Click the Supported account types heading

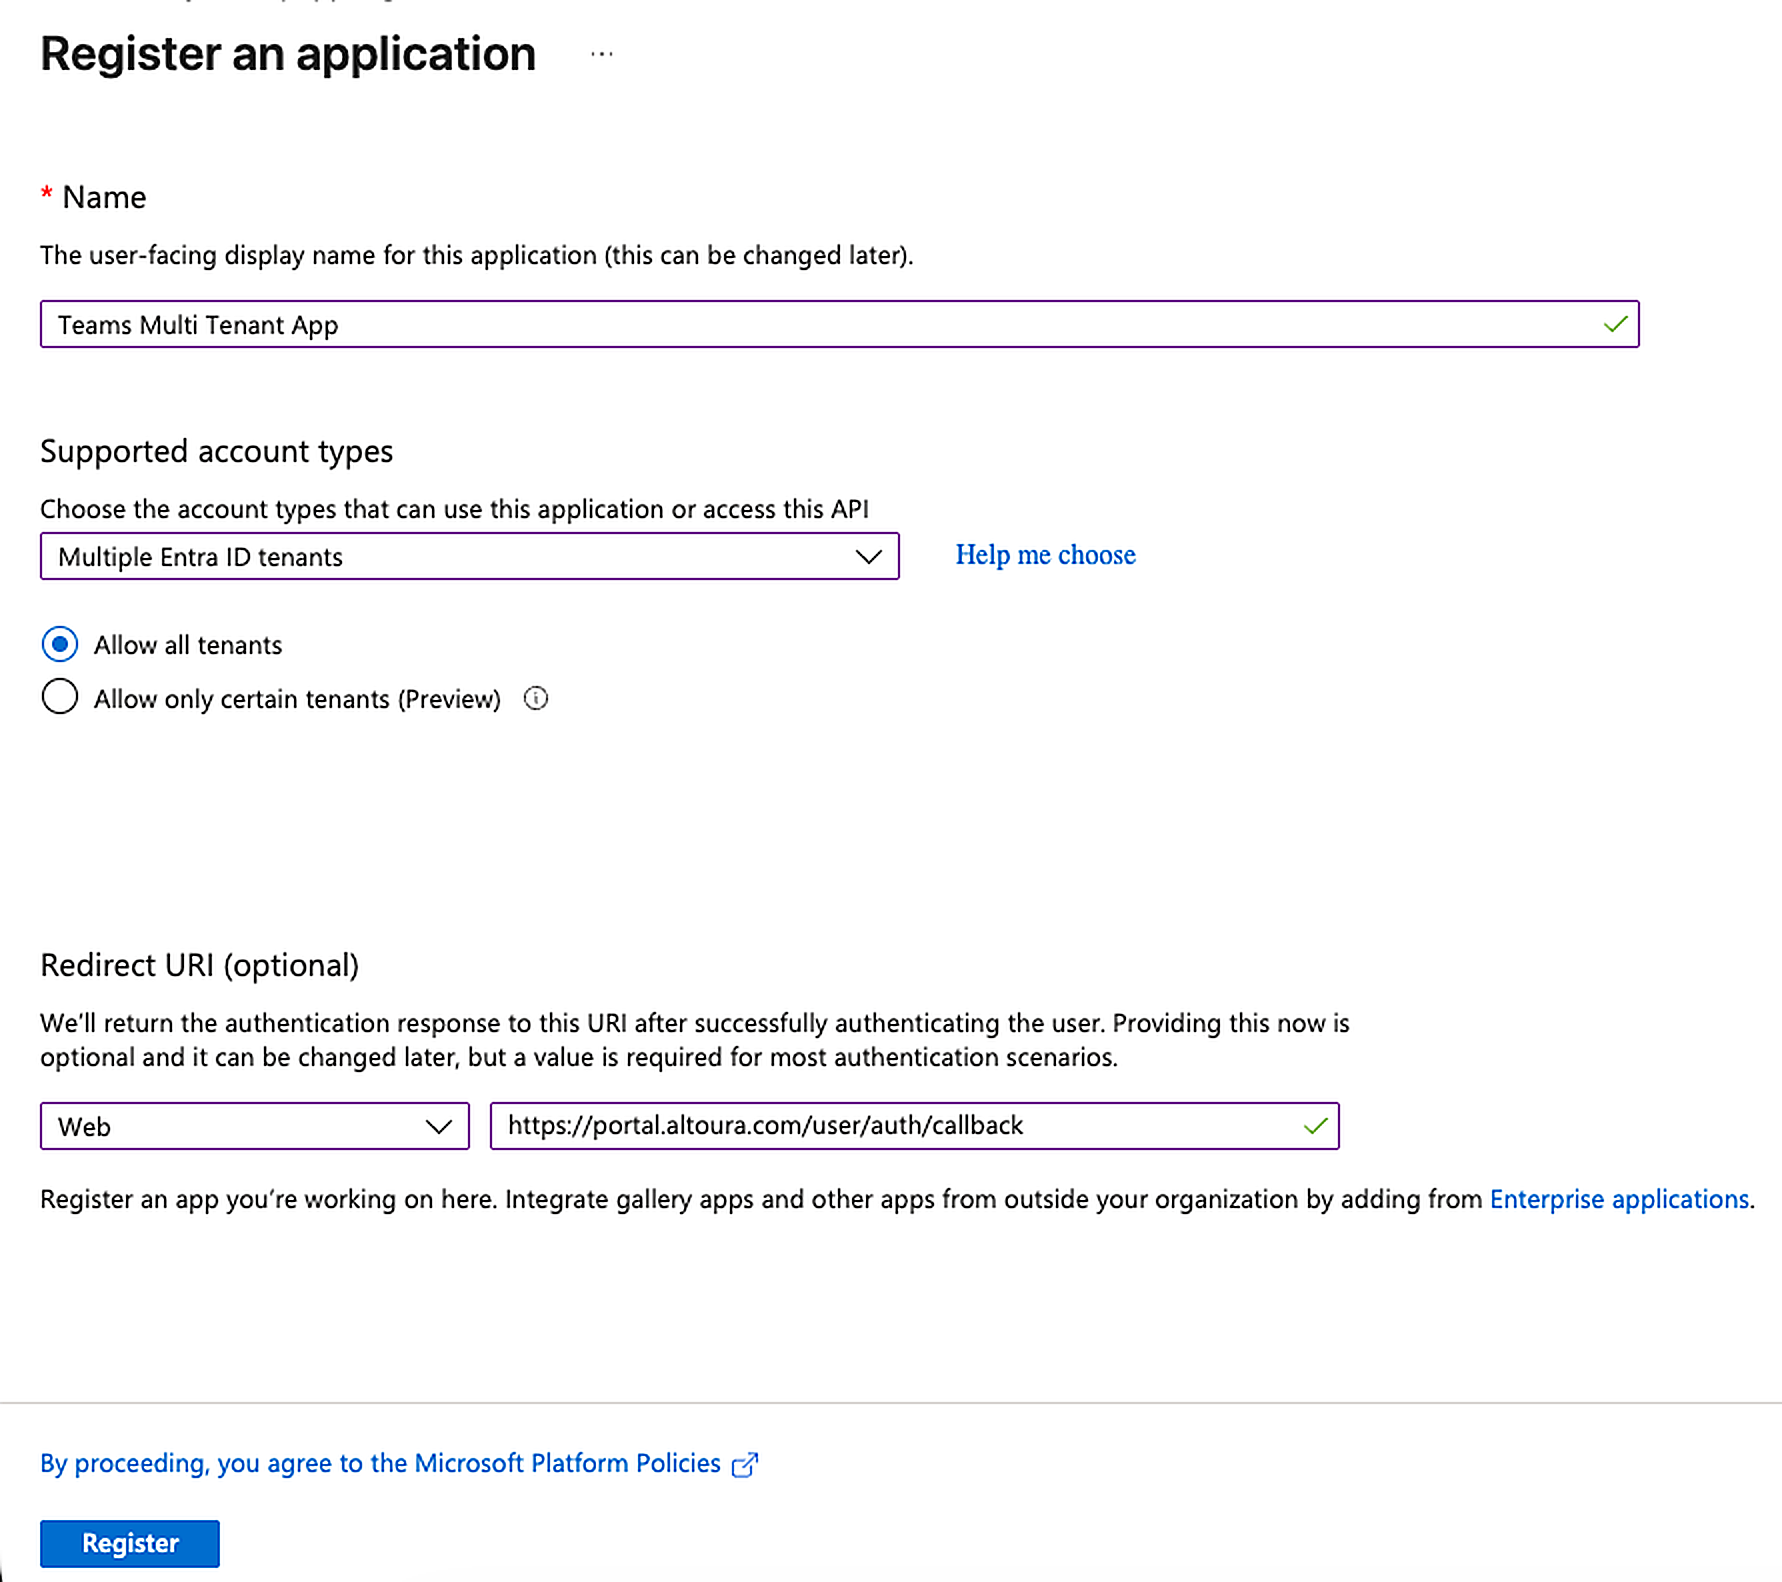216,451
